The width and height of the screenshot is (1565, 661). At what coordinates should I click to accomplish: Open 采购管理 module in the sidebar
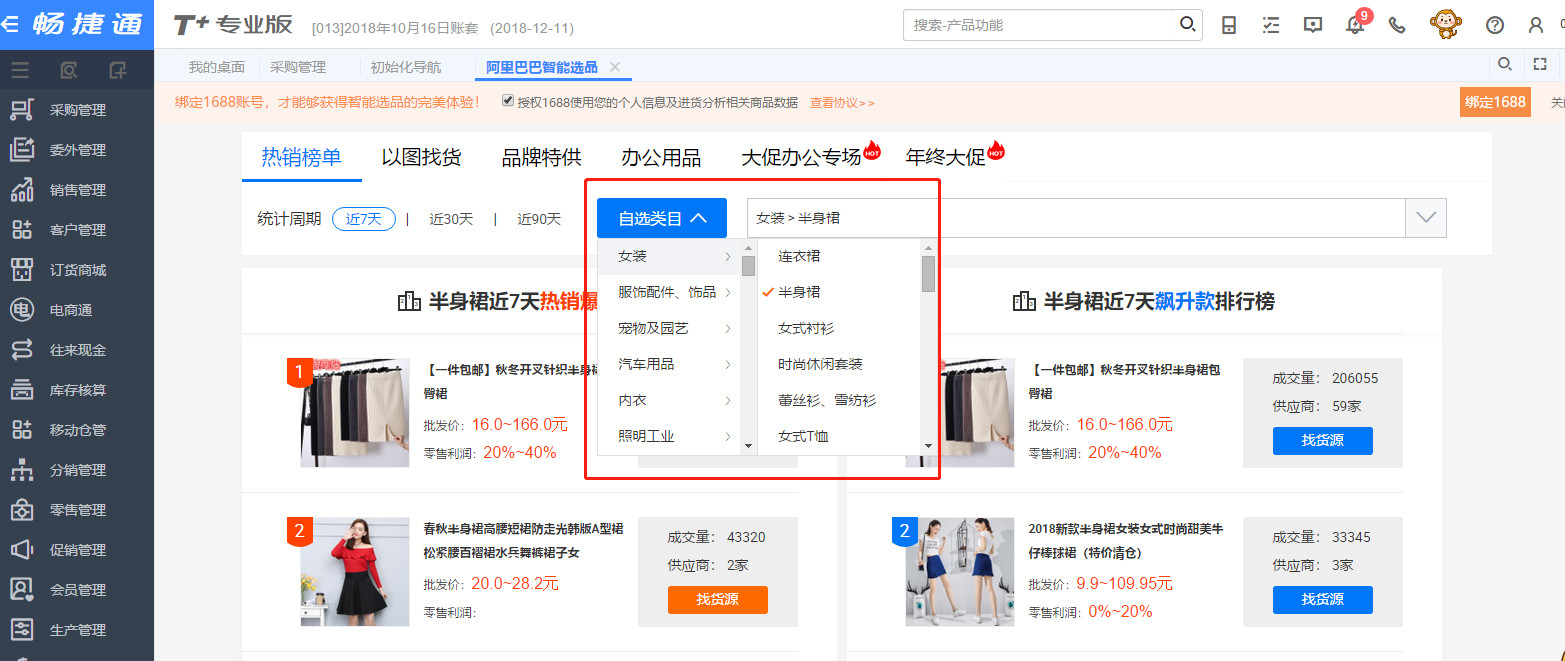pos(77,110)
